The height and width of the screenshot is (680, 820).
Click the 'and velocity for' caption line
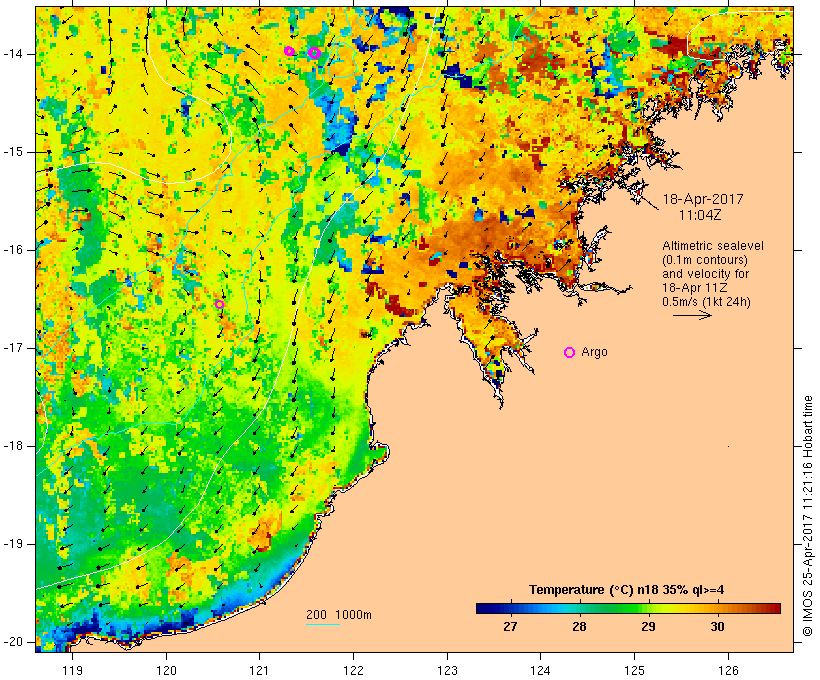[705, 274]
